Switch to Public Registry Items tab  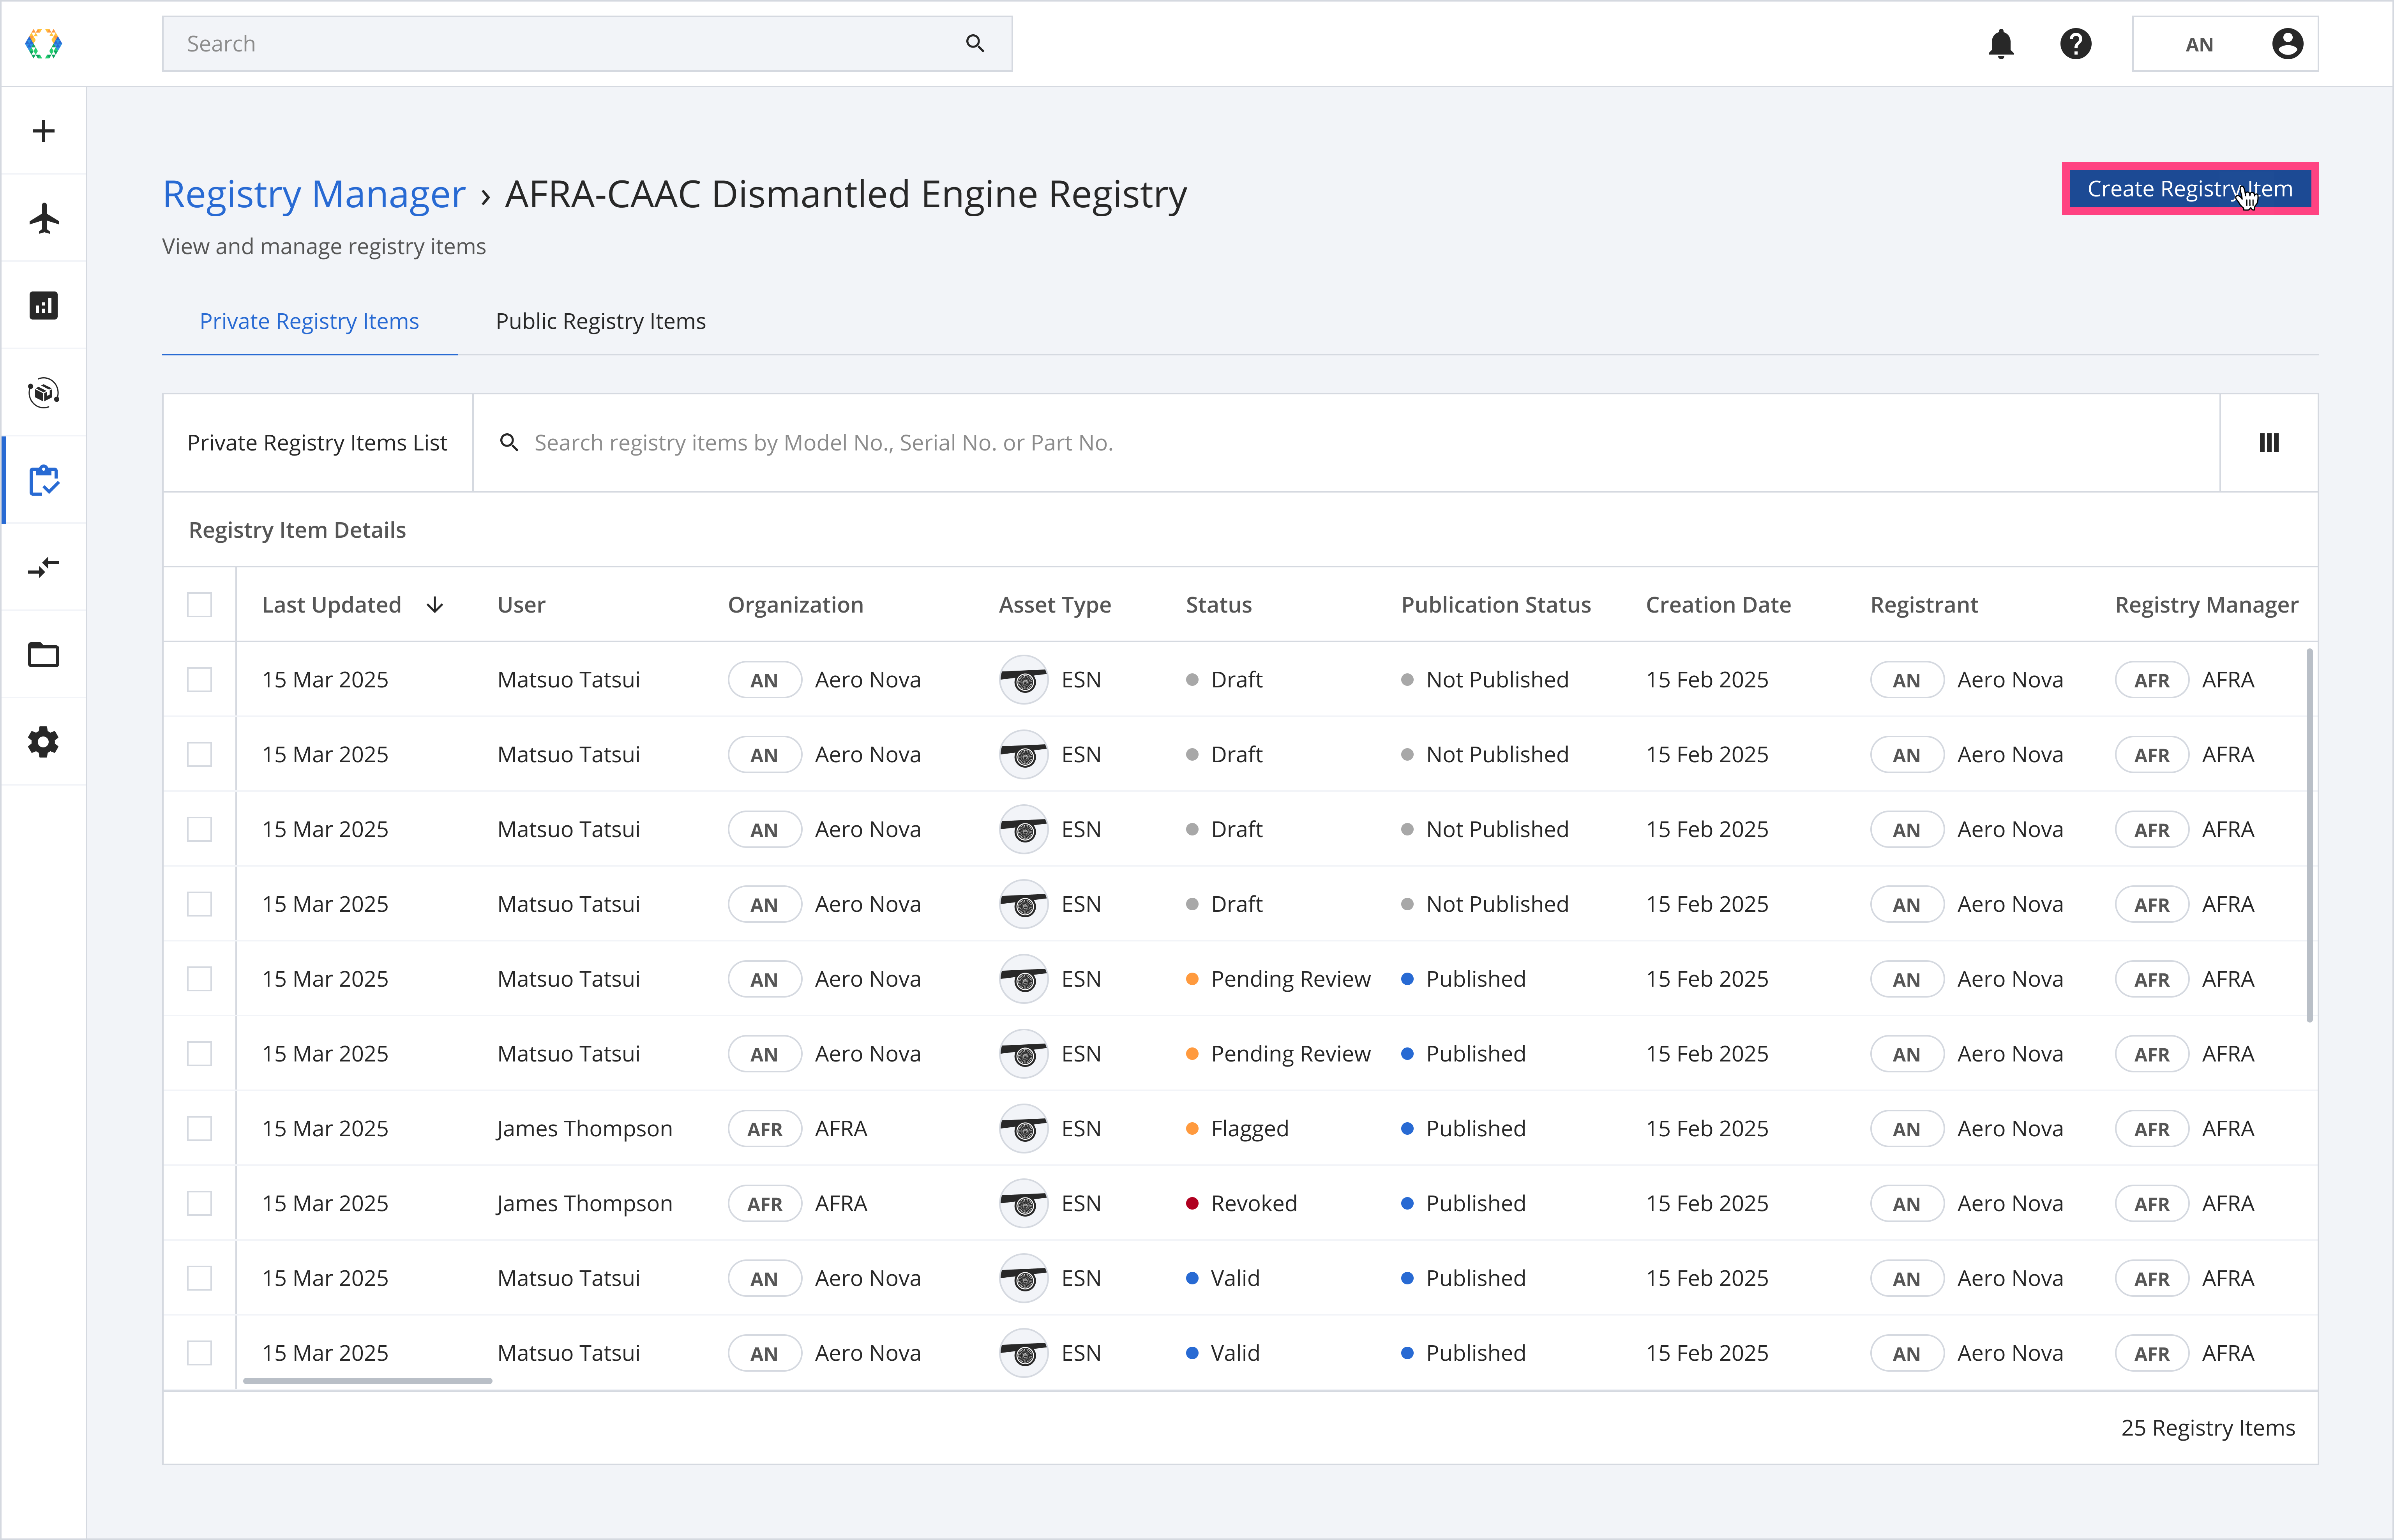point(600,321)
